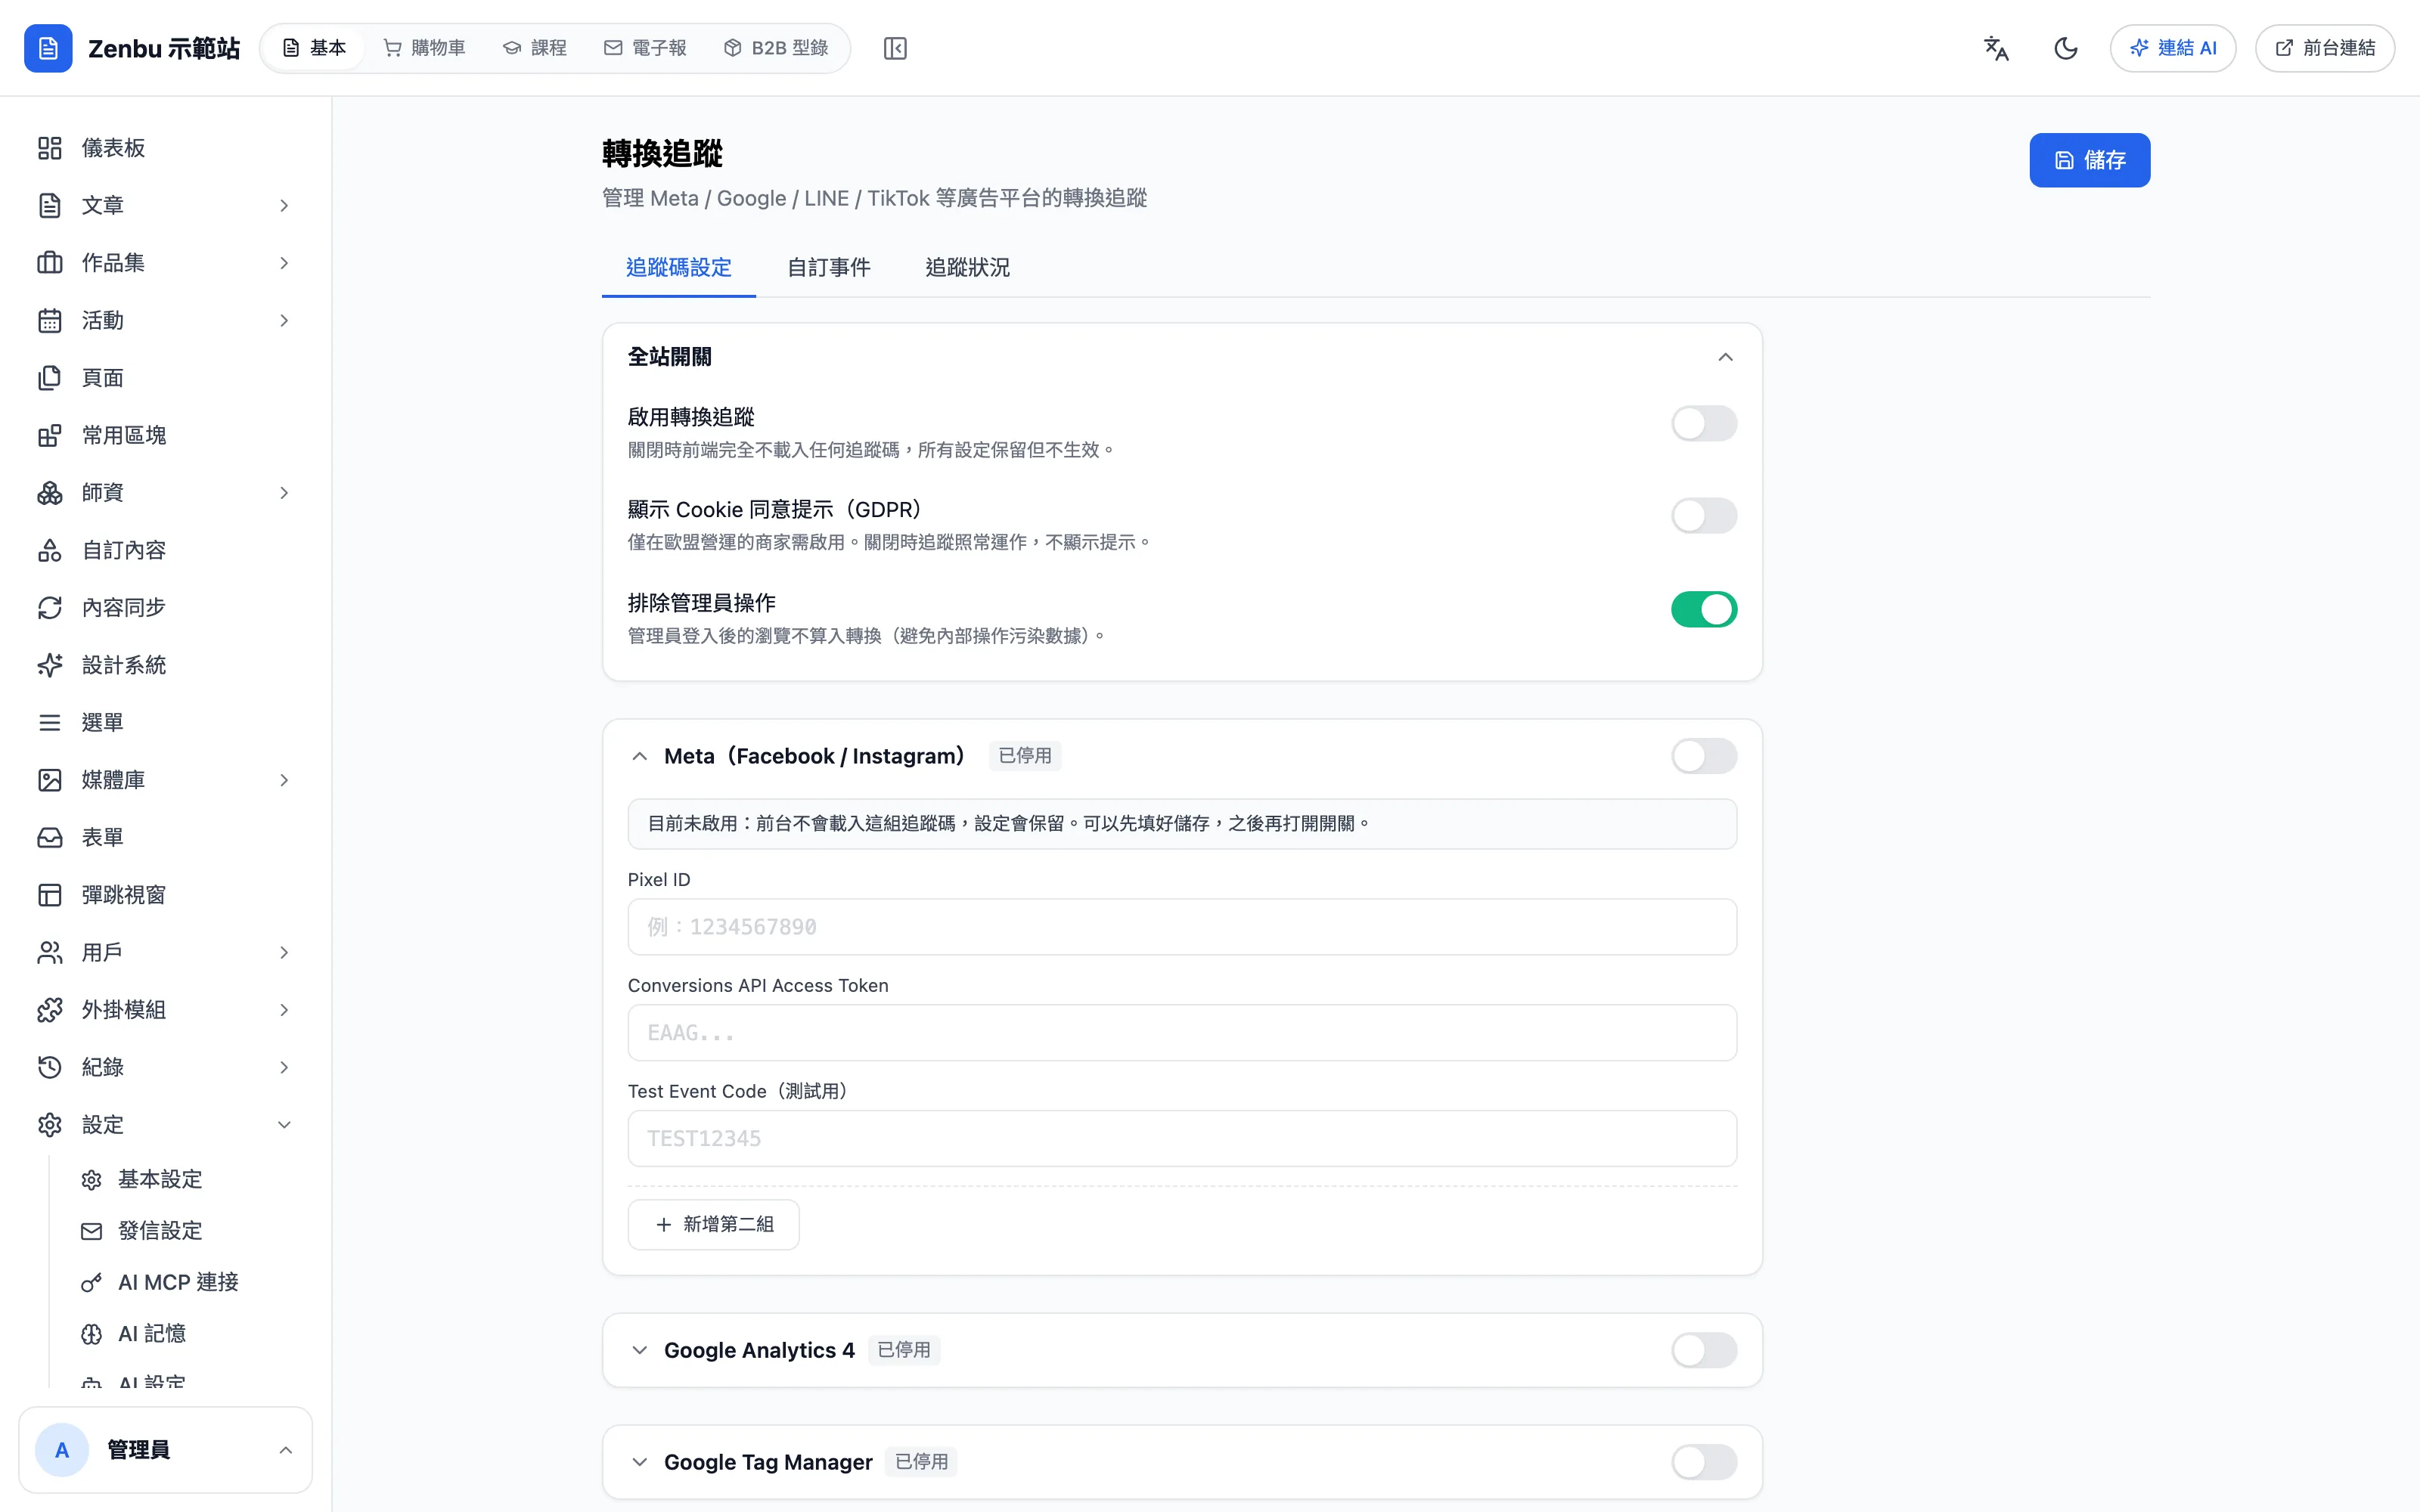Enable the 啟用轉換追蹤 switch

(1704, 424)
